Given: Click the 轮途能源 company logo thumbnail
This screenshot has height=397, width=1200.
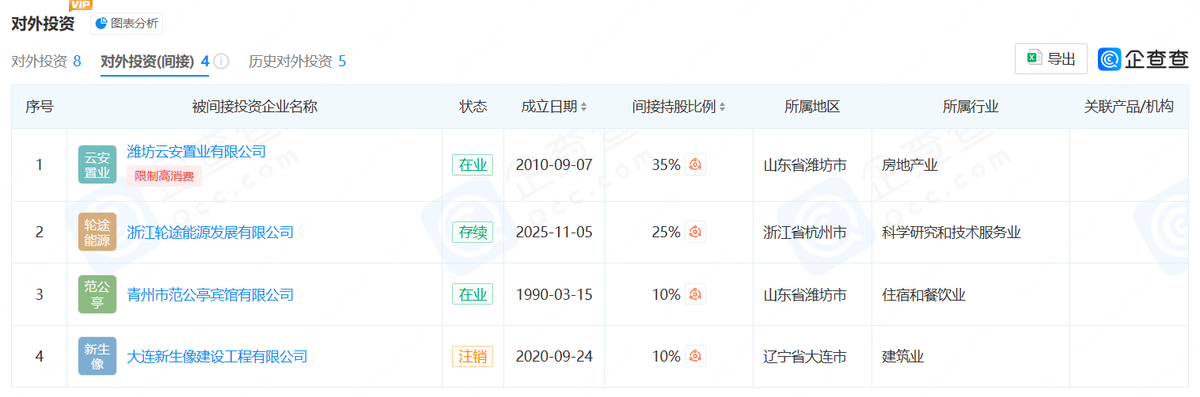Looking at the screenshot, I should click(97, 232).
